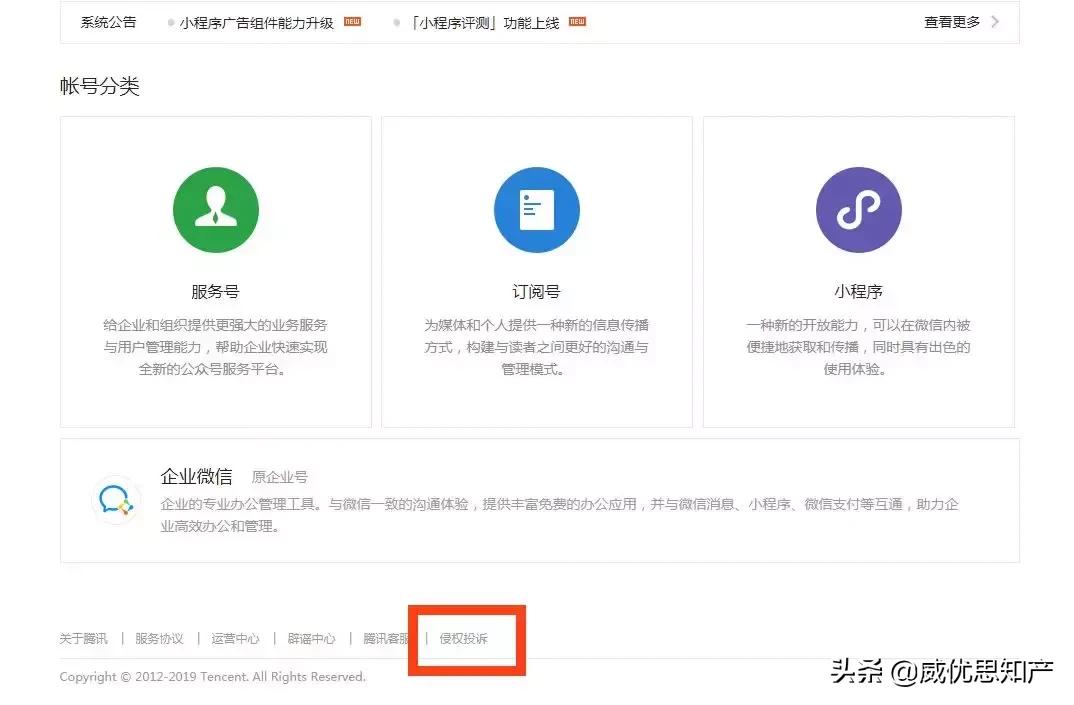Click the NEW badge beside 小程序广告组件能力升级
Viewport: 1074px width, 705px height.
coord(350,20)
